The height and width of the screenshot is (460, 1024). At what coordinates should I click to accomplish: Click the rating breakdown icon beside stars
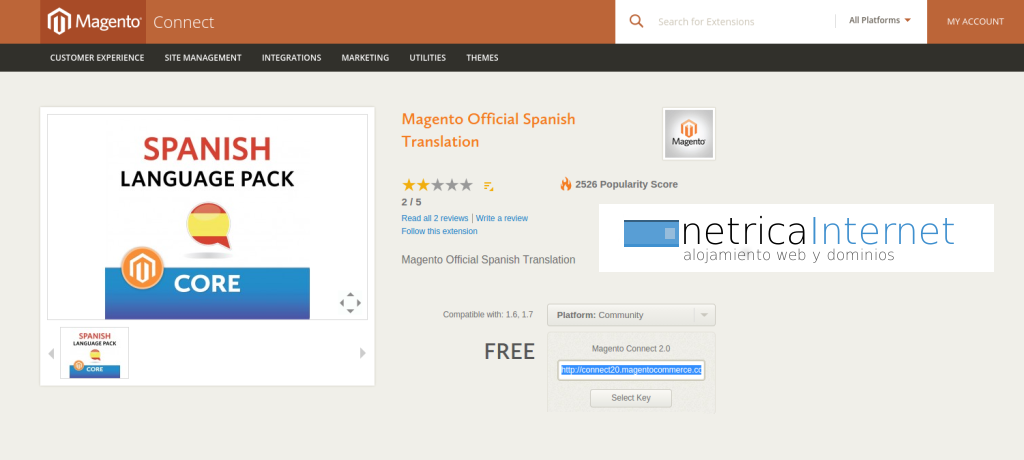pyautogui.click(x=488, y=186)
